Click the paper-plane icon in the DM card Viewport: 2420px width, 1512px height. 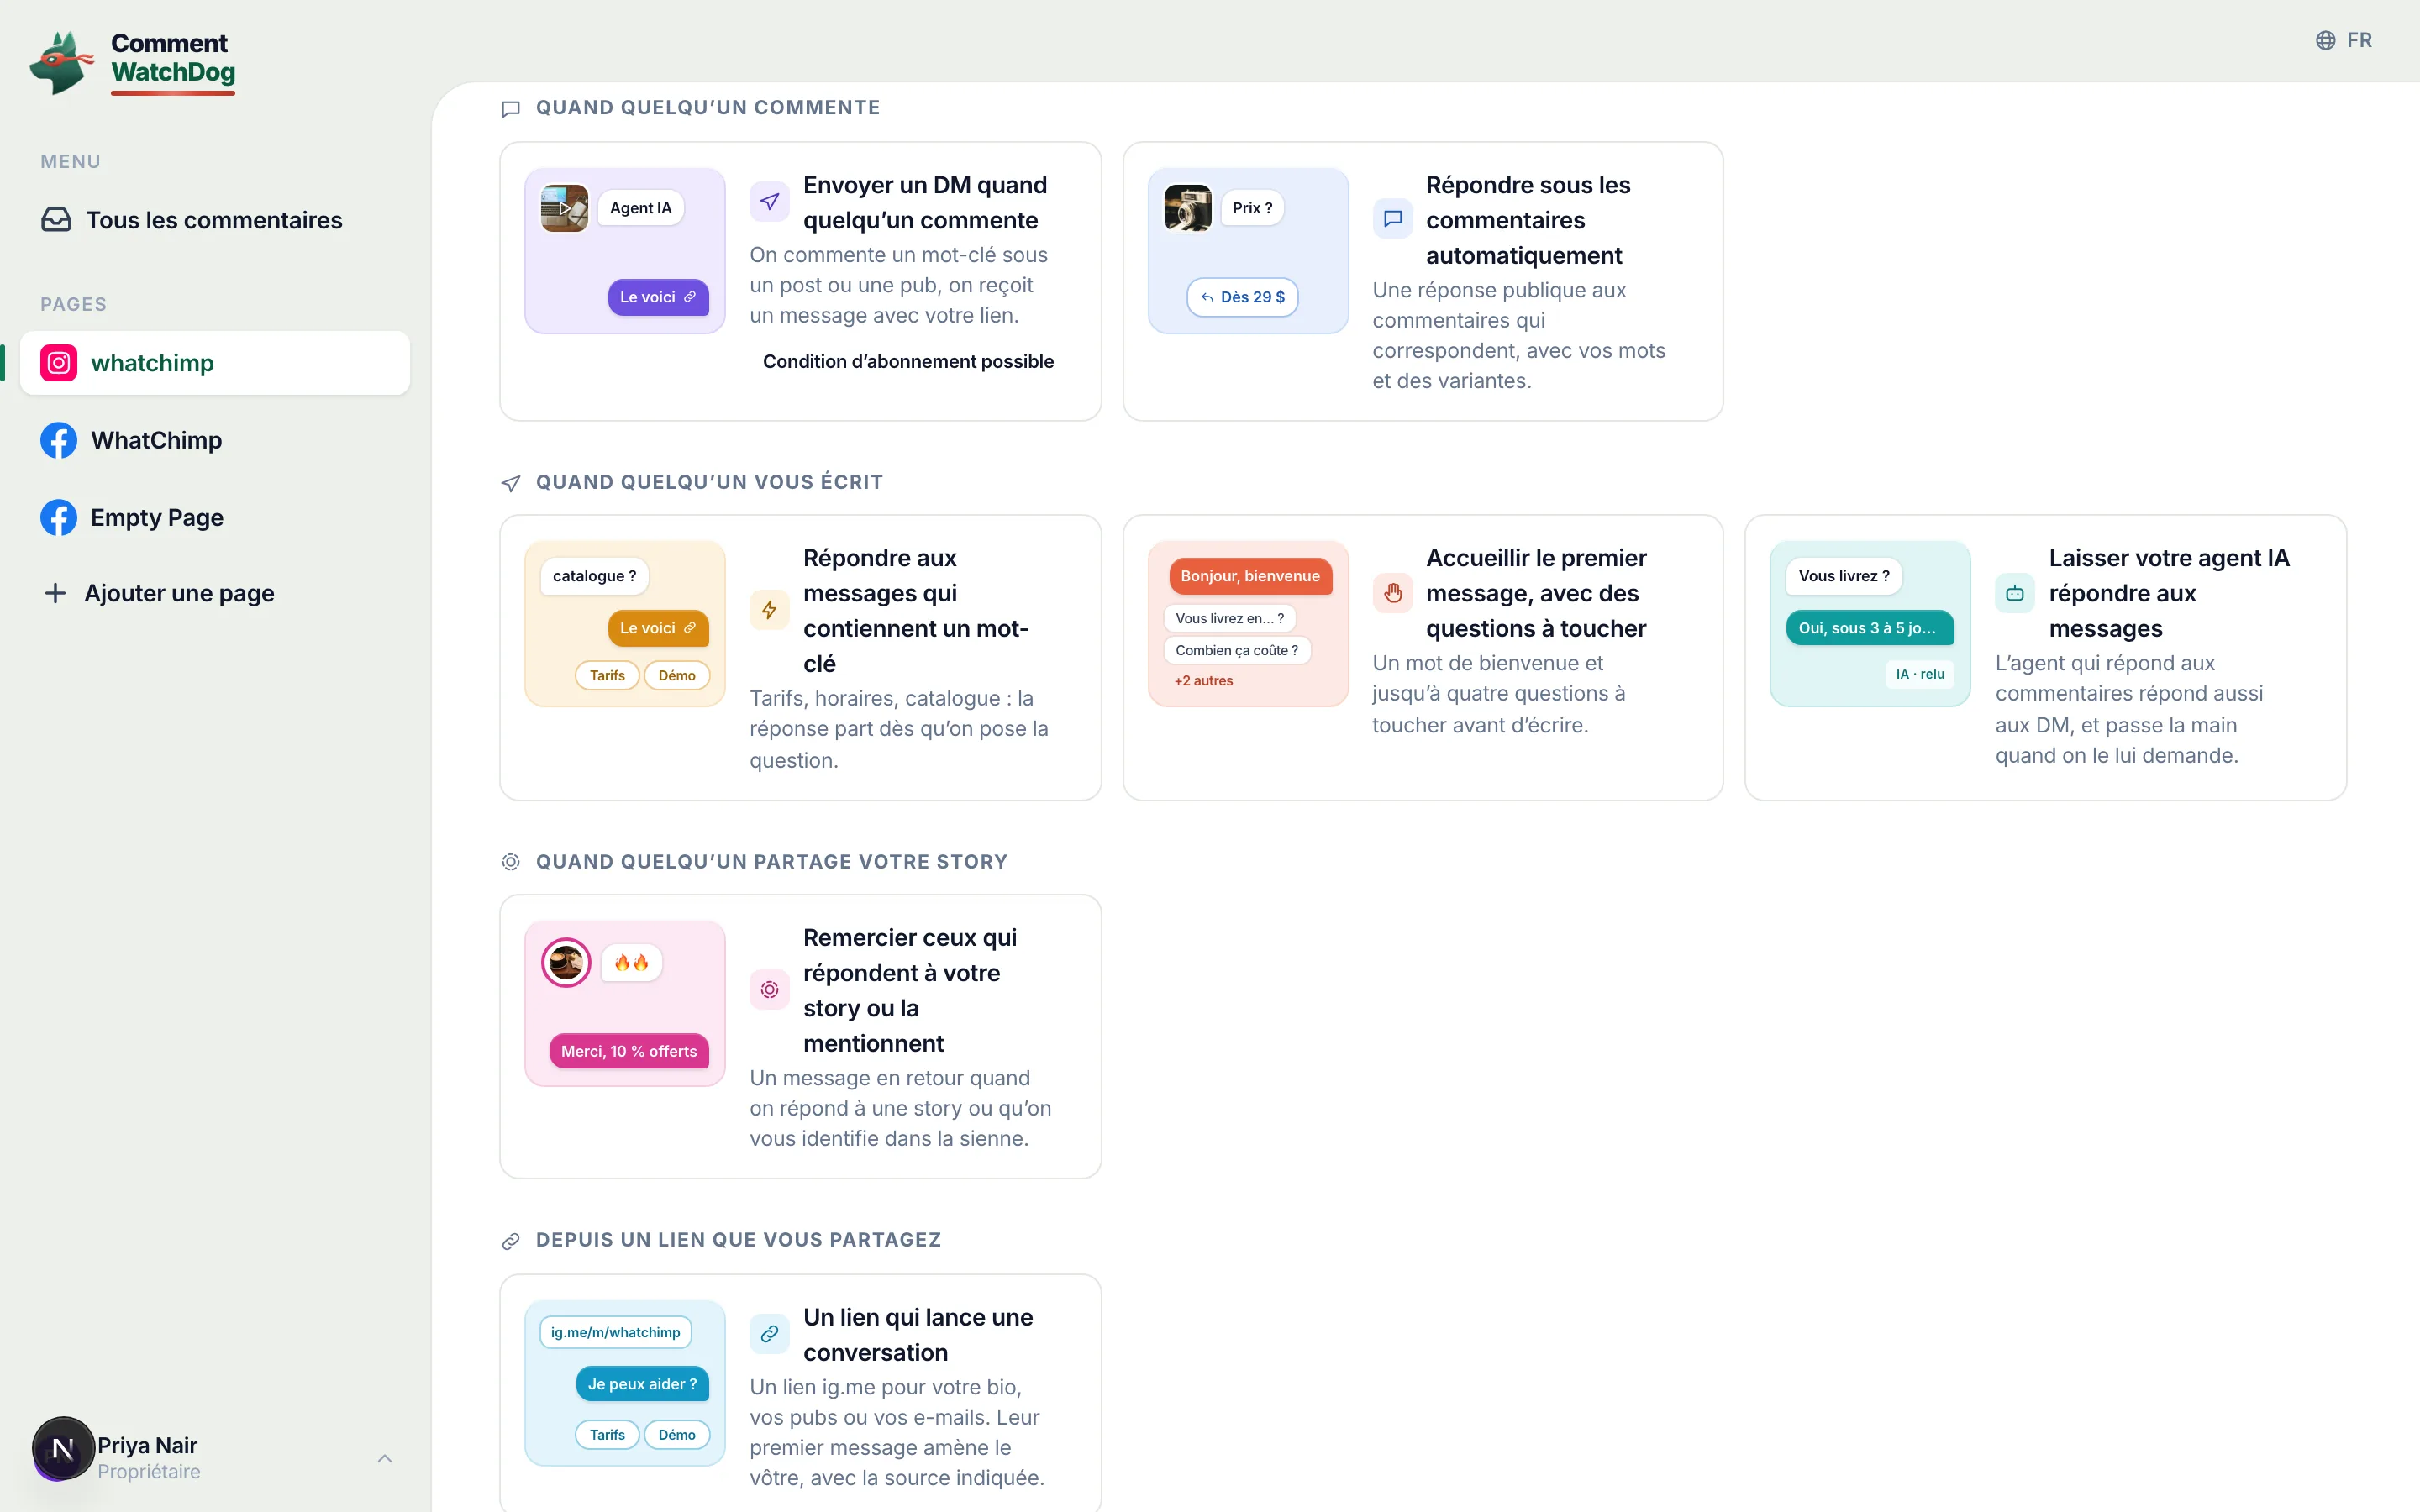click(769, 202)
